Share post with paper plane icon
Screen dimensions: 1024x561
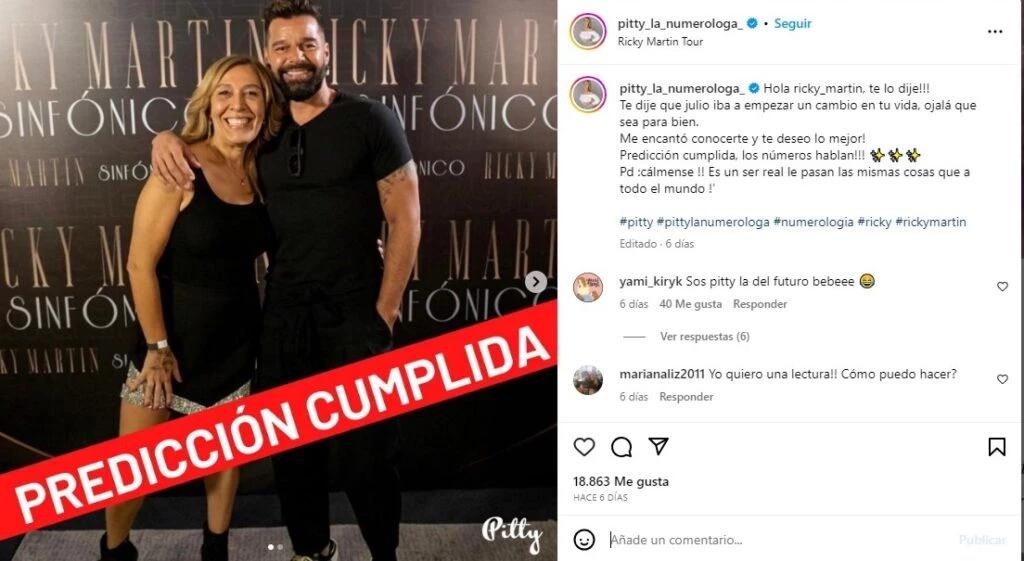[658, 446]
